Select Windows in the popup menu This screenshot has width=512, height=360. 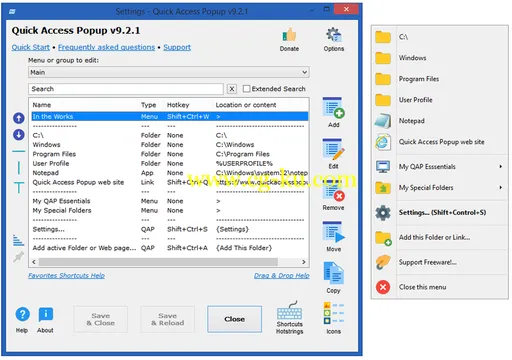(x=440, y=58)
